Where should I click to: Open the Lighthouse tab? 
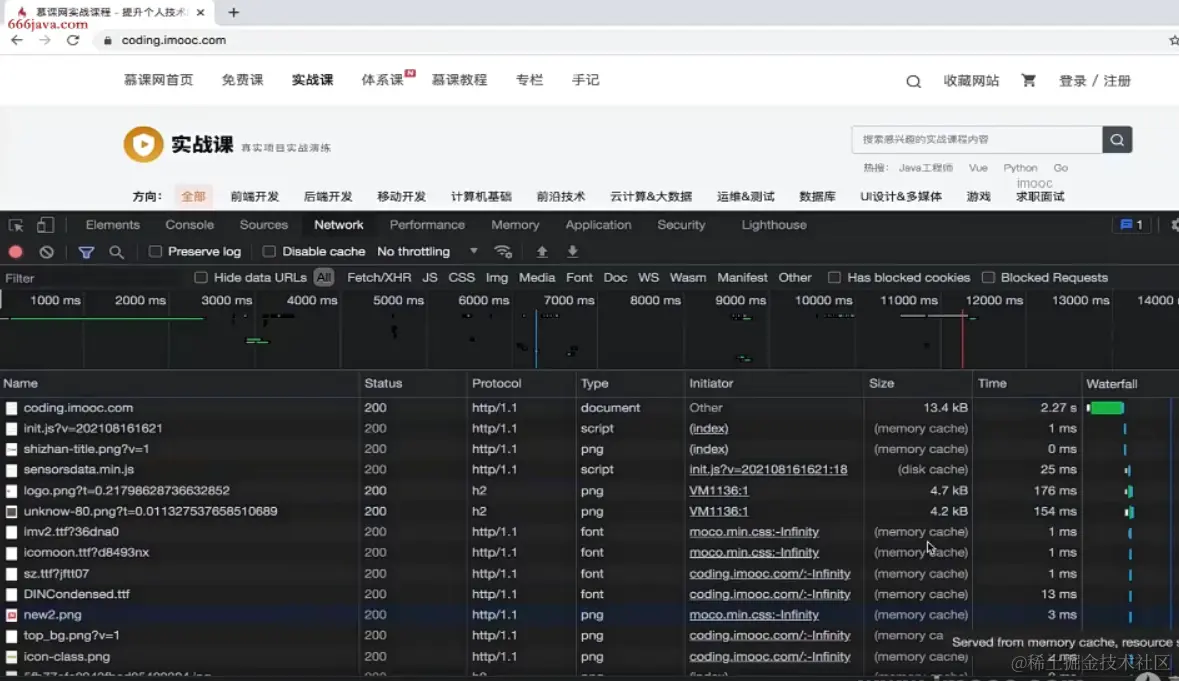[x=774, y=225]
